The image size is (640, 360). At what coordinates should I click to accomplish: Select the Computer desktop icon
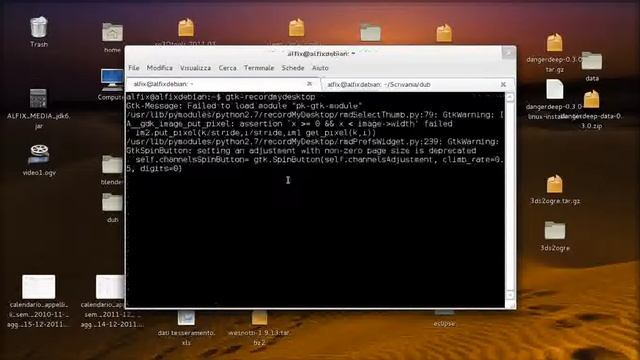(112, 80)
